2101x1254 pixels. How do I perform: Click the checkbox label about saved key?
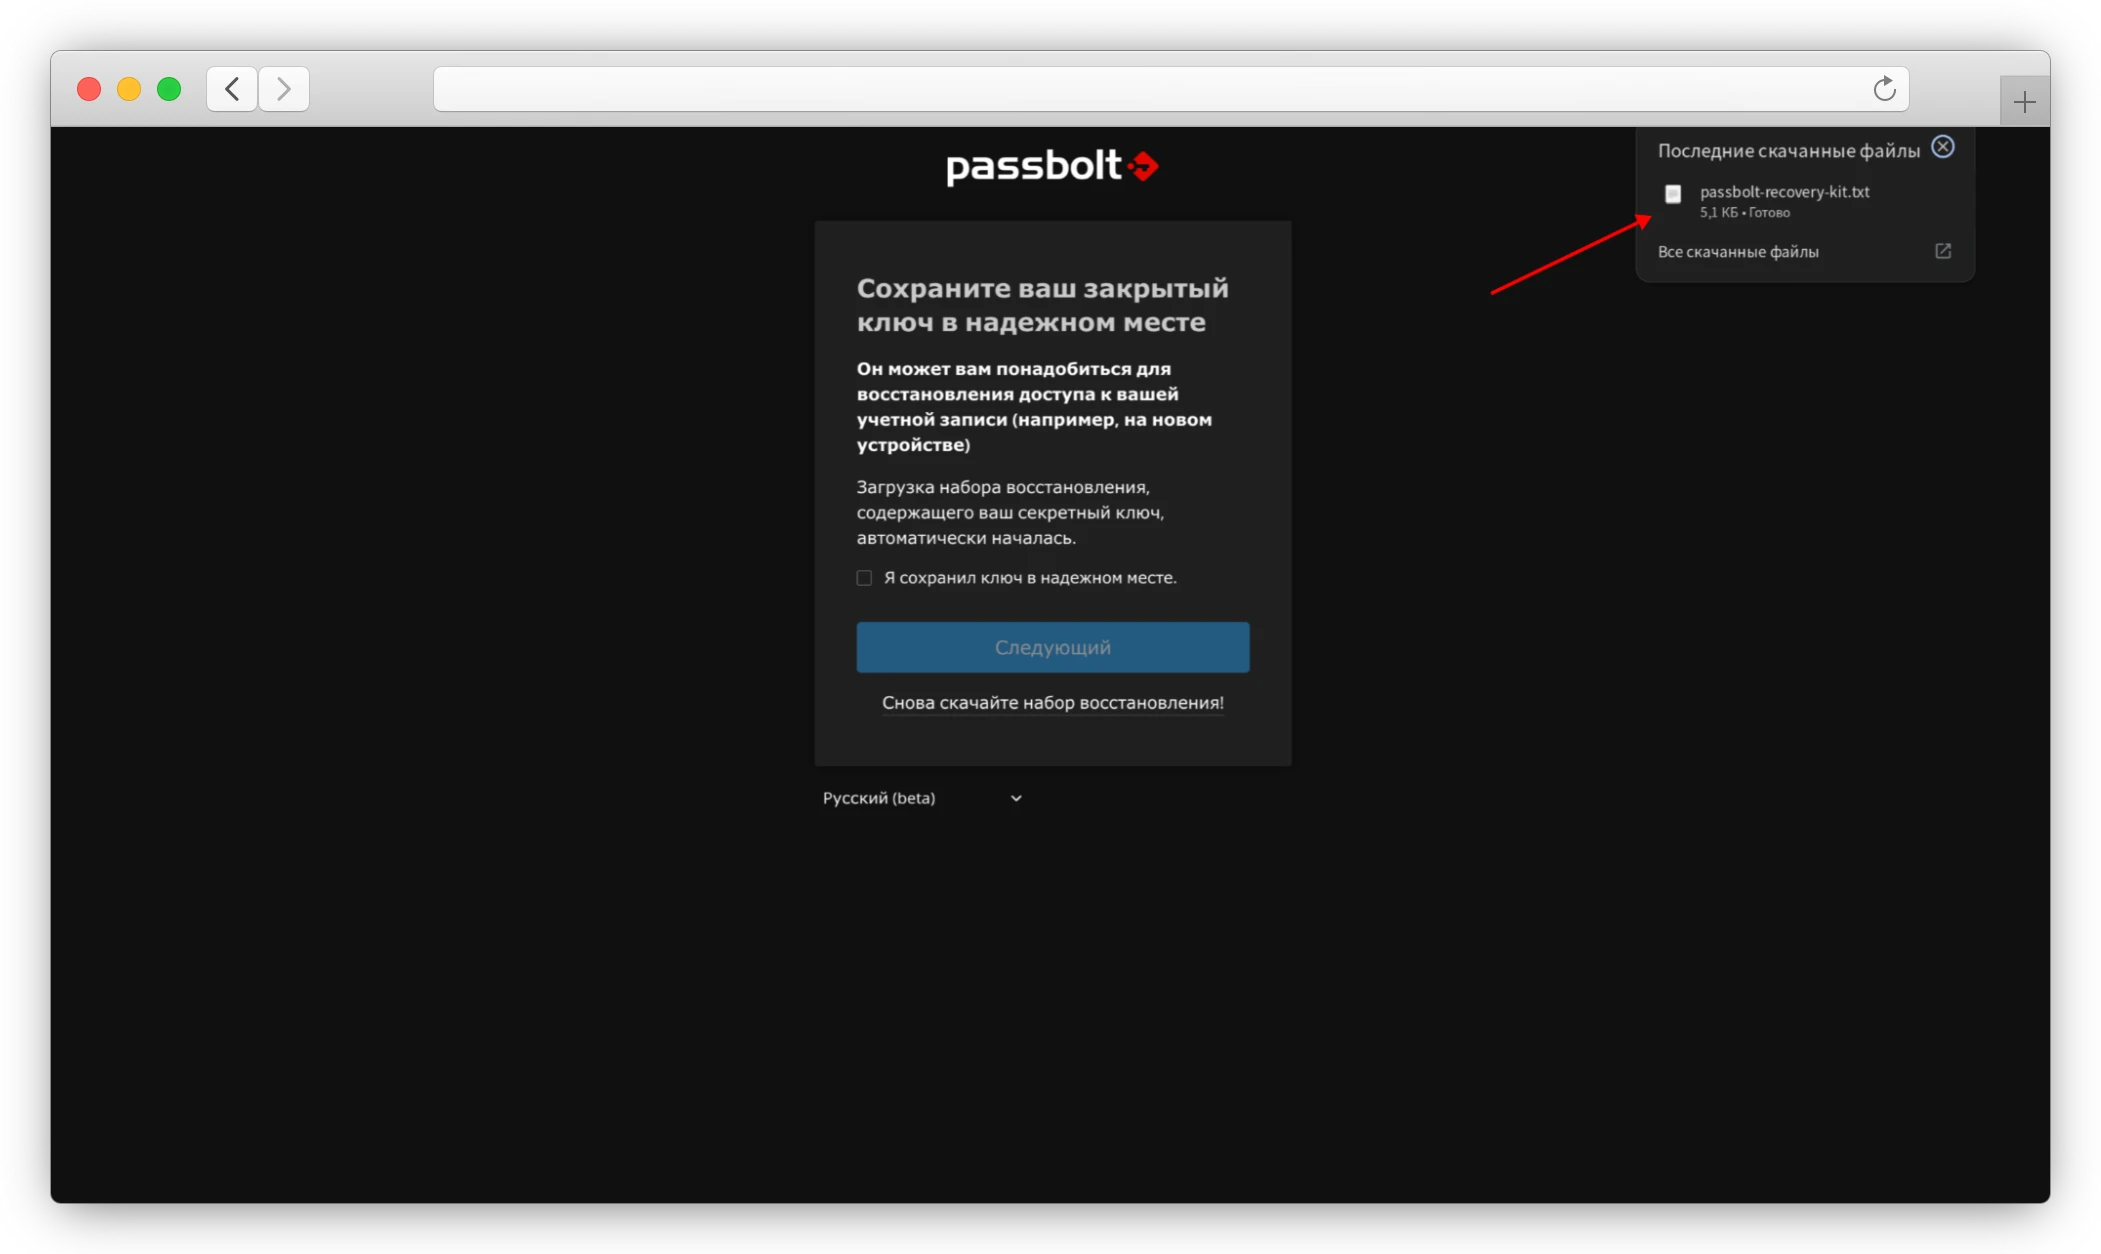coord(1030,578)
